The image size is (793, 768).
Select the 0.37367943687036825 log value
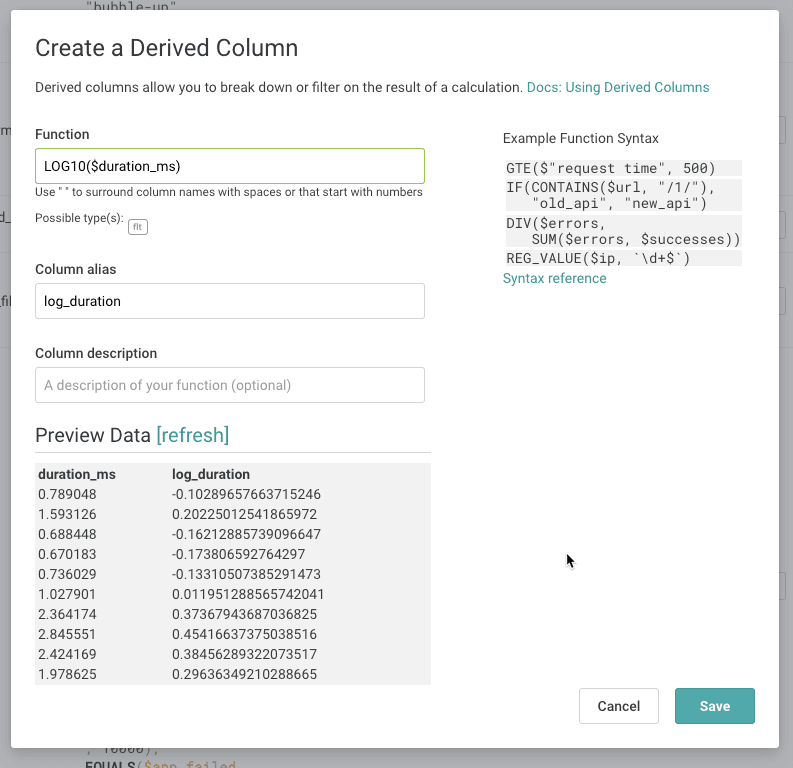point(245,614)
